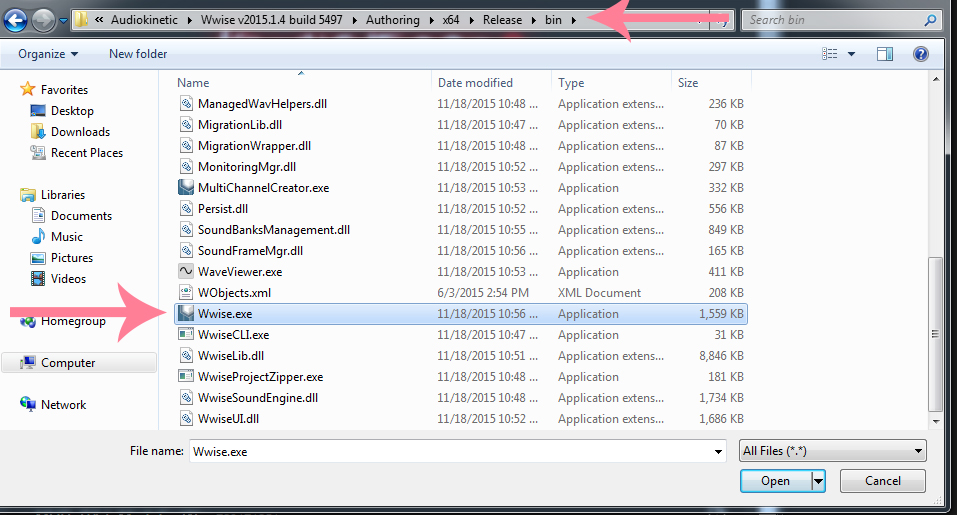This screenshot has width=957, height=515.
Task: Open the Organize menu
Action: pos(48,54)
